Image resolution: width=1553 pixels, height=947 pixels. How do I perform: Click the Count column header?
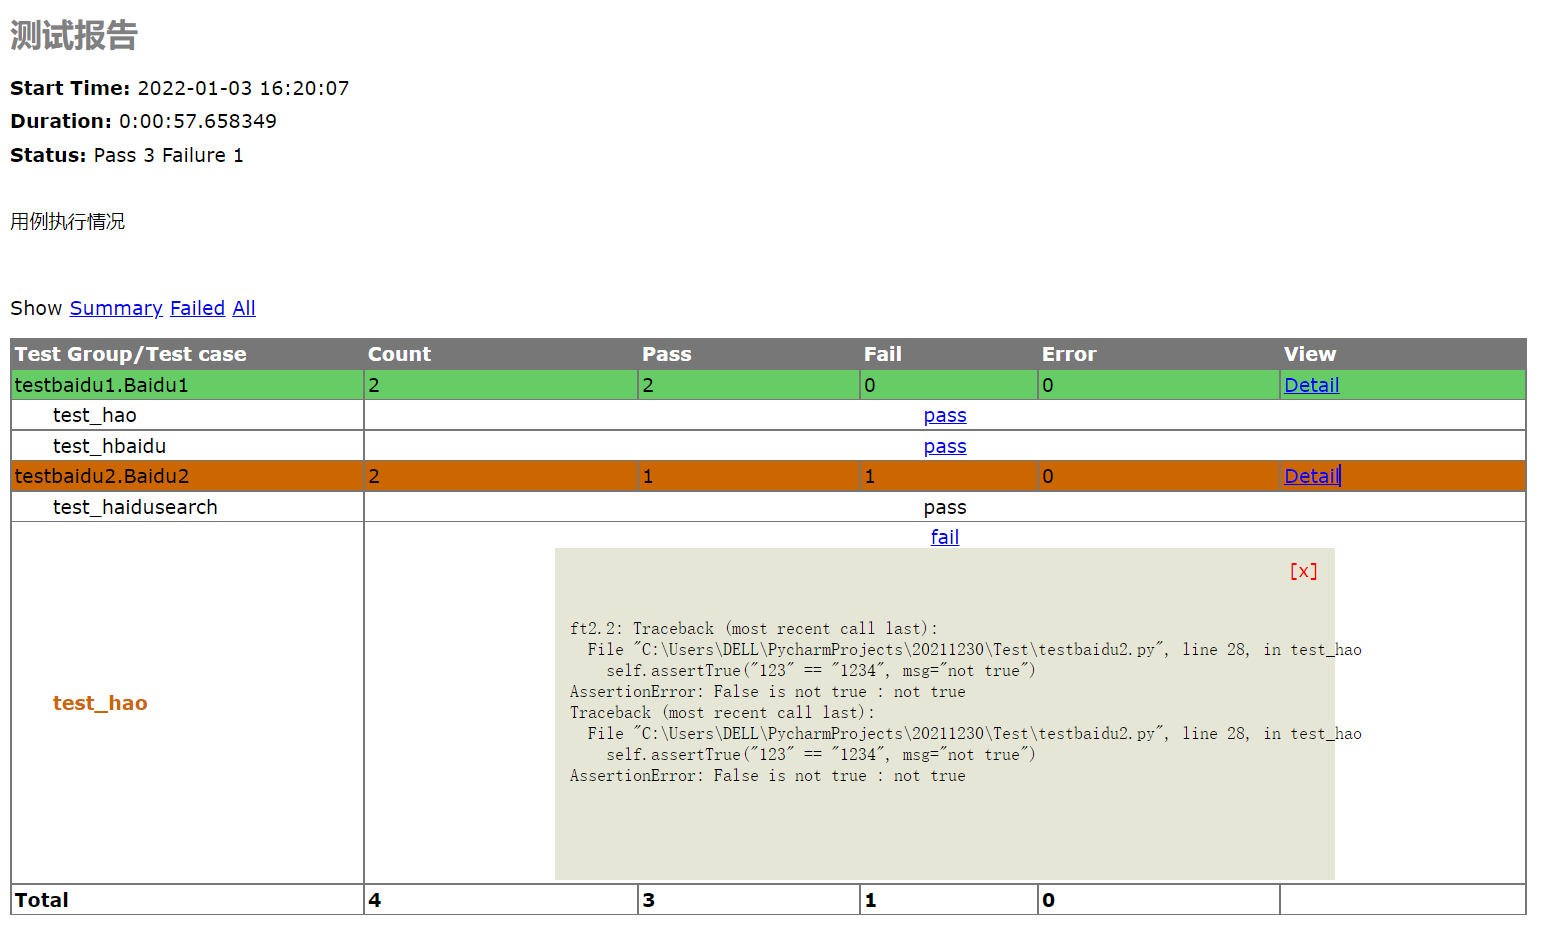coord(399,354)
